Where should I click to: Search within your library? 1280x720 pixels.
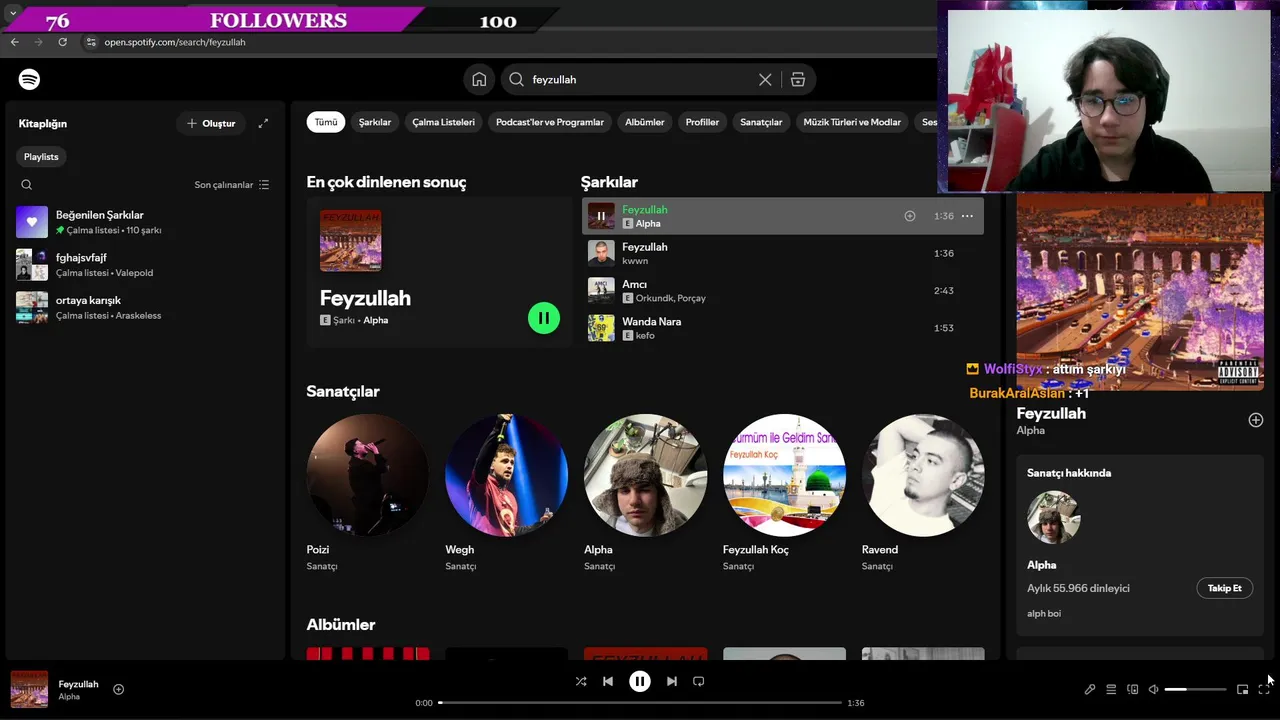pyautogui.click(x=27, y=185)
